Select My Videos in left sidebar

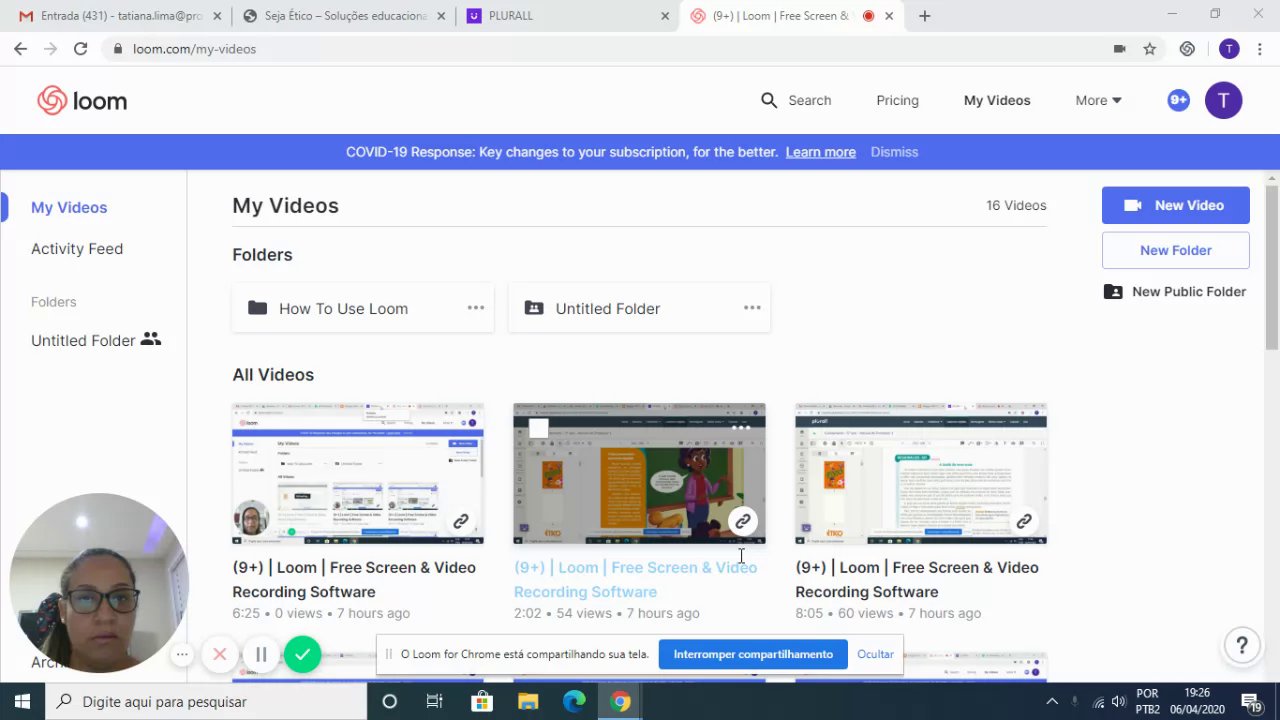click(69, 207)
